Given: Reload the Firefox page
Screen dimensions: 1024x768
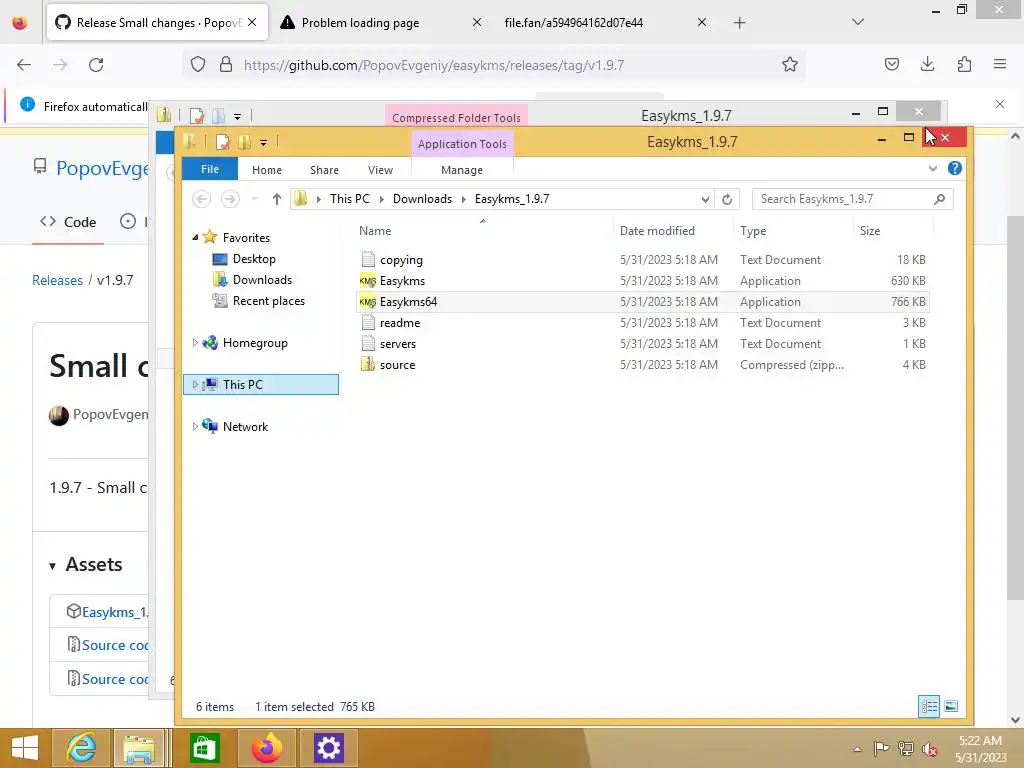Looking at the screenshot, I should (x=96, y=65).
